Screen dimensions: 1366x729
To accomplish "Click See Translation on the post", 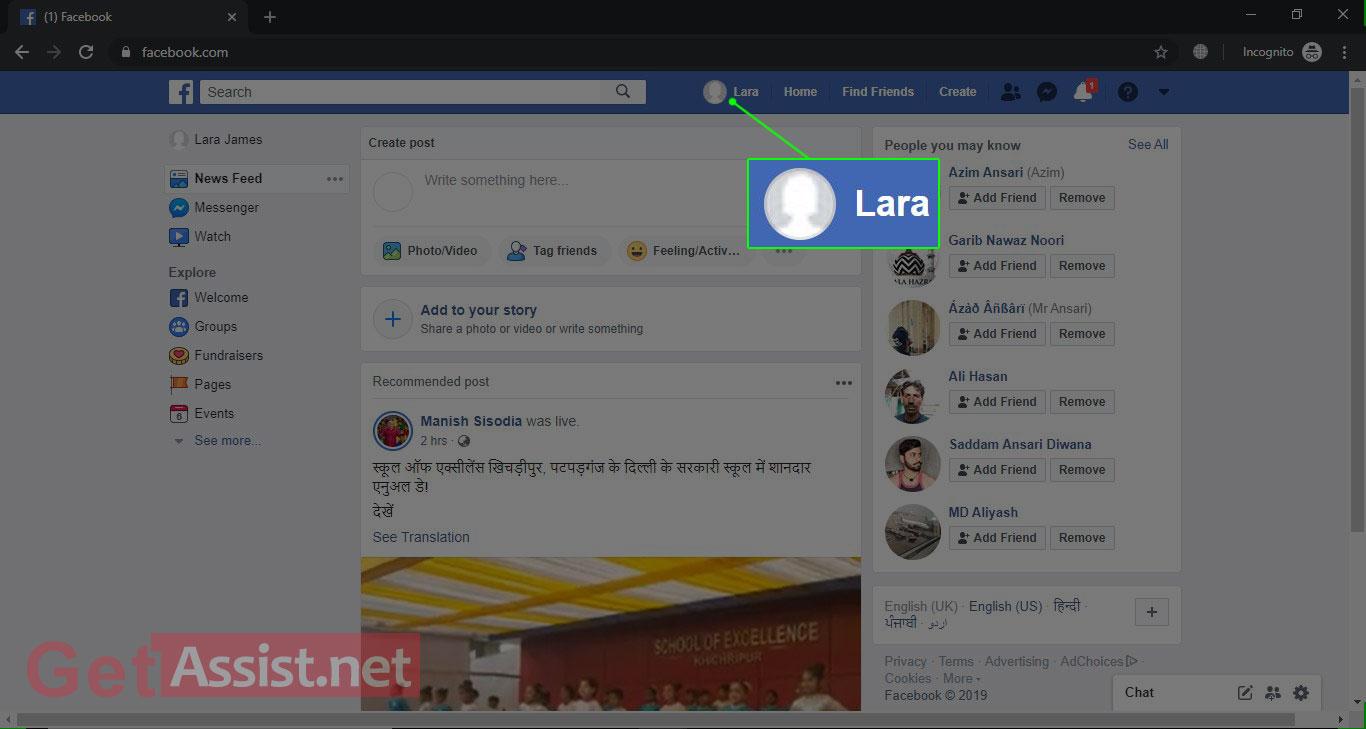I will pos(421,538).
